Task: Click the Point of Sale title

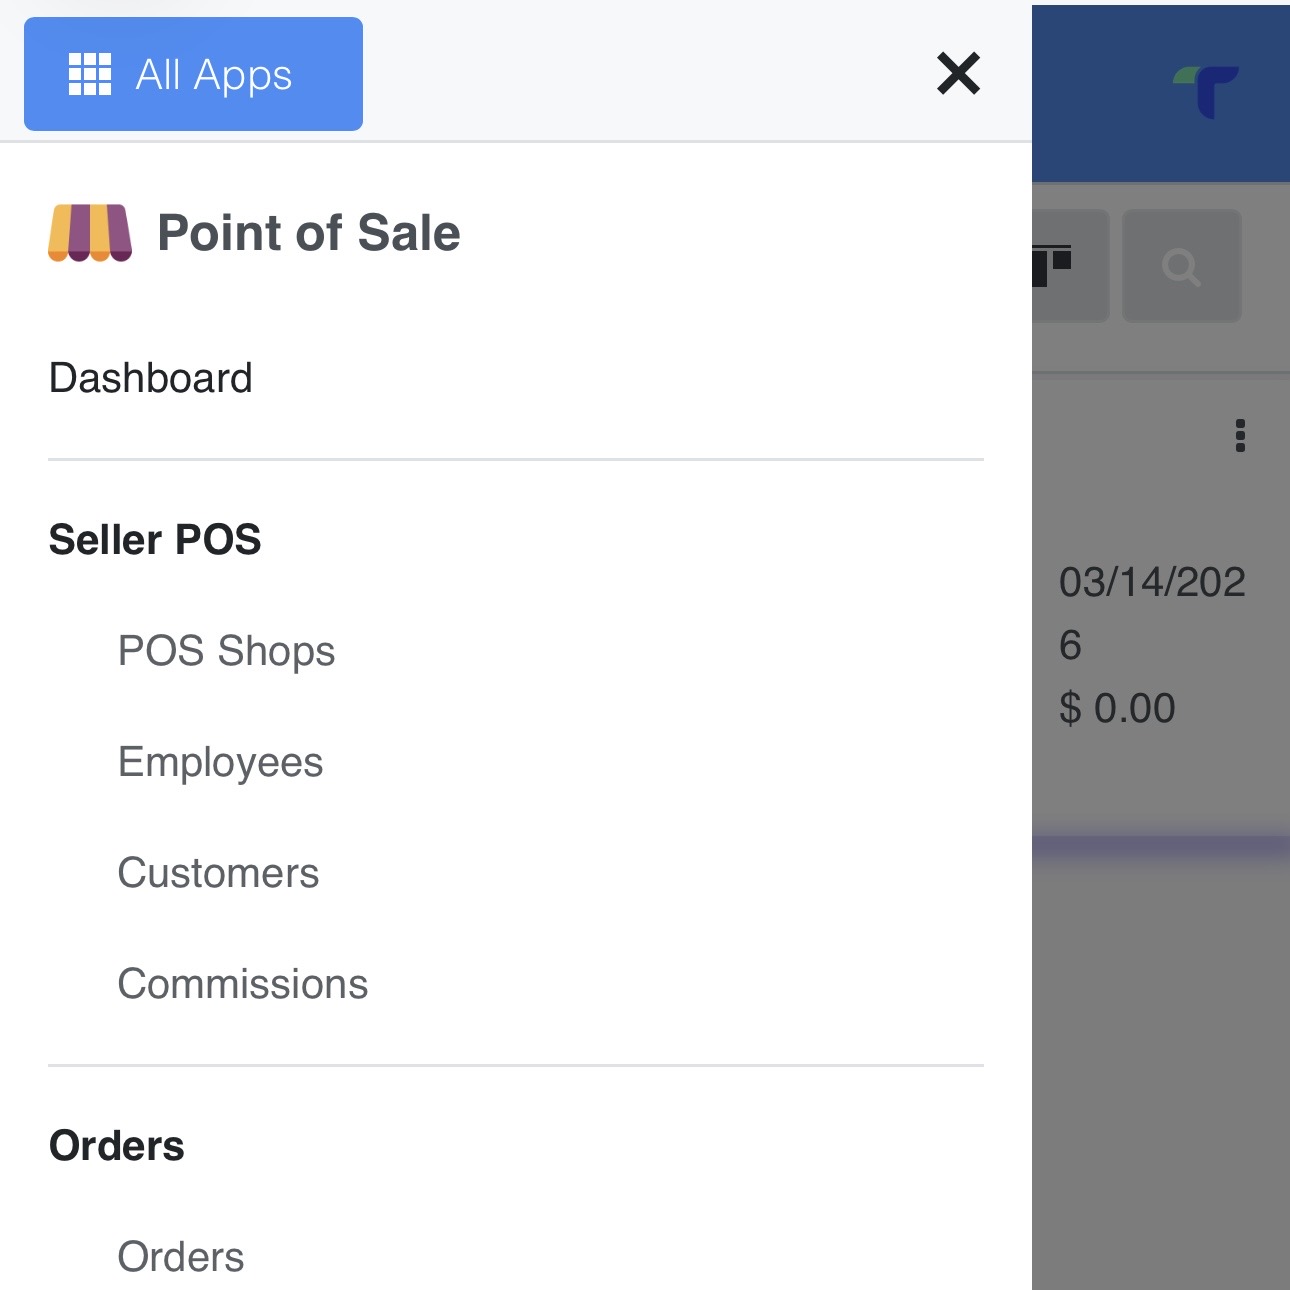Action: click(x=309, y=233)
